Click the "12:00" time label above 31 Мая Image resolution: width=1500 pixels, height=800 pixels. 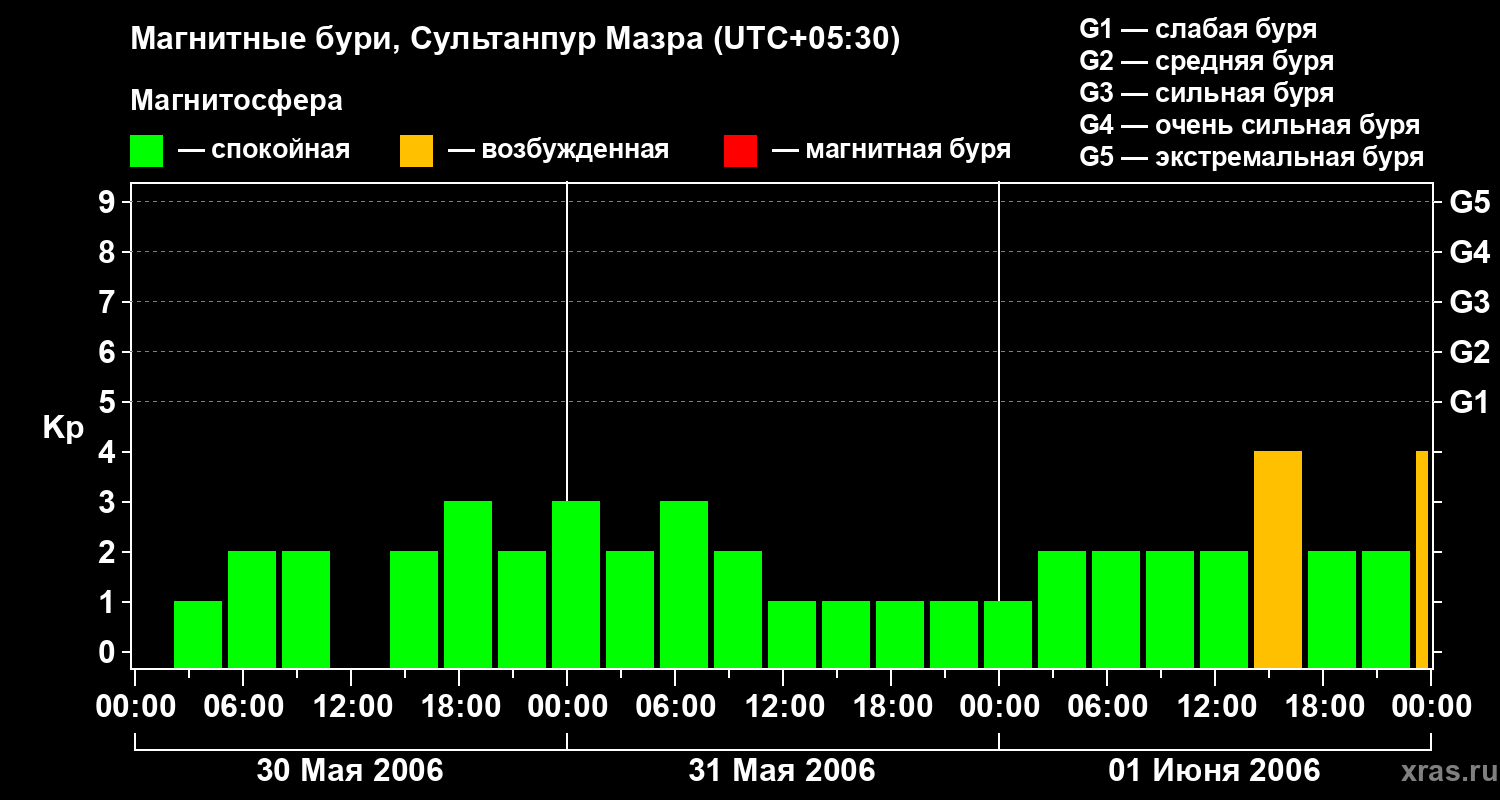pos(786,707)
